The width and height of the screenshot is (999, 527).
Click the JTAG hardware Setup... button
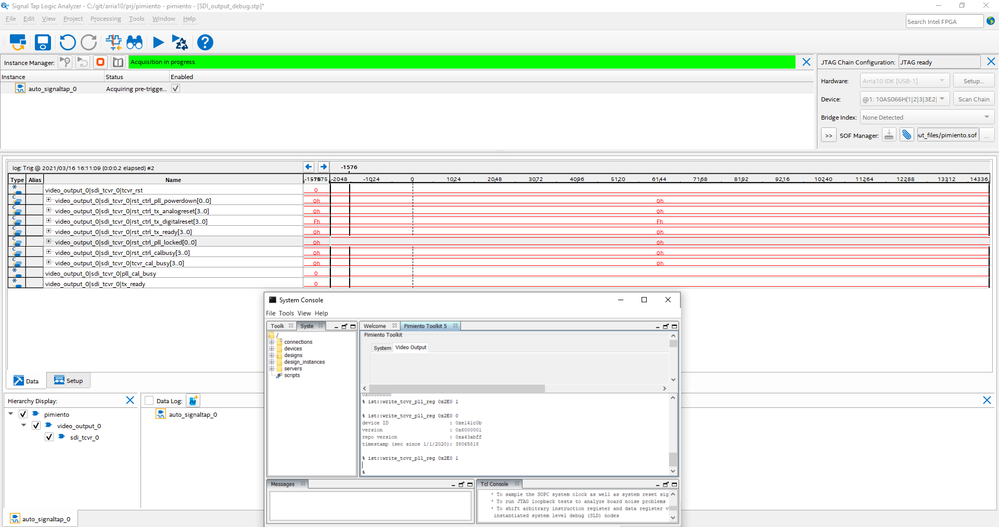(973, 81)
